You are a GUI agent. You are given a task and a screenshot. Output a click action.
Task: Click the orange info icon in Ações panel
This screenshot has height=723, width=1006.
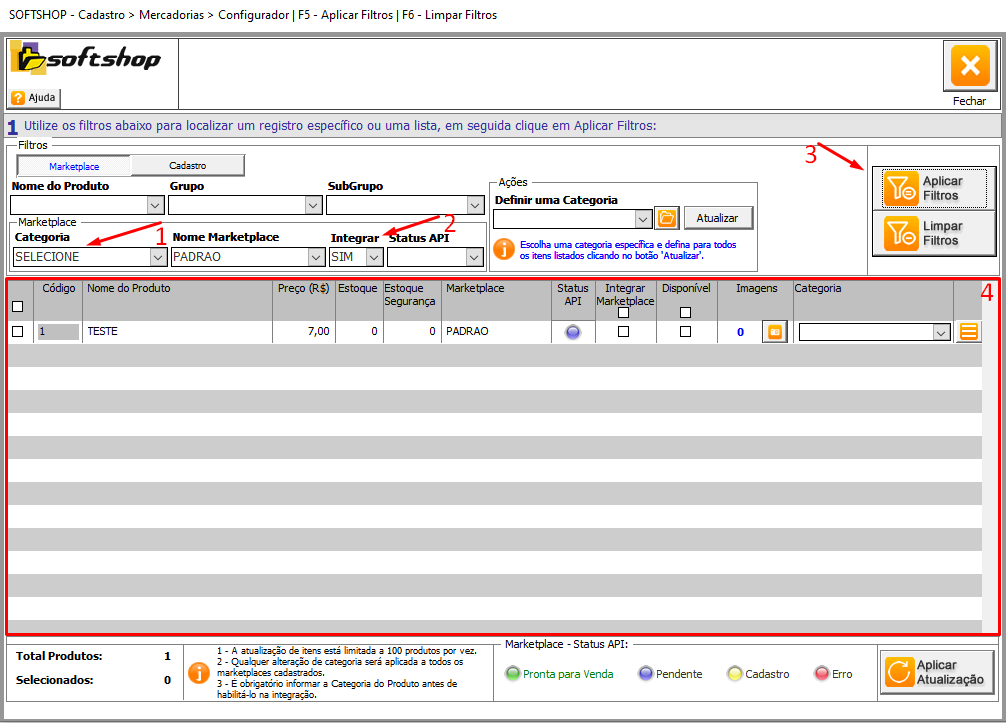point(505,249)
